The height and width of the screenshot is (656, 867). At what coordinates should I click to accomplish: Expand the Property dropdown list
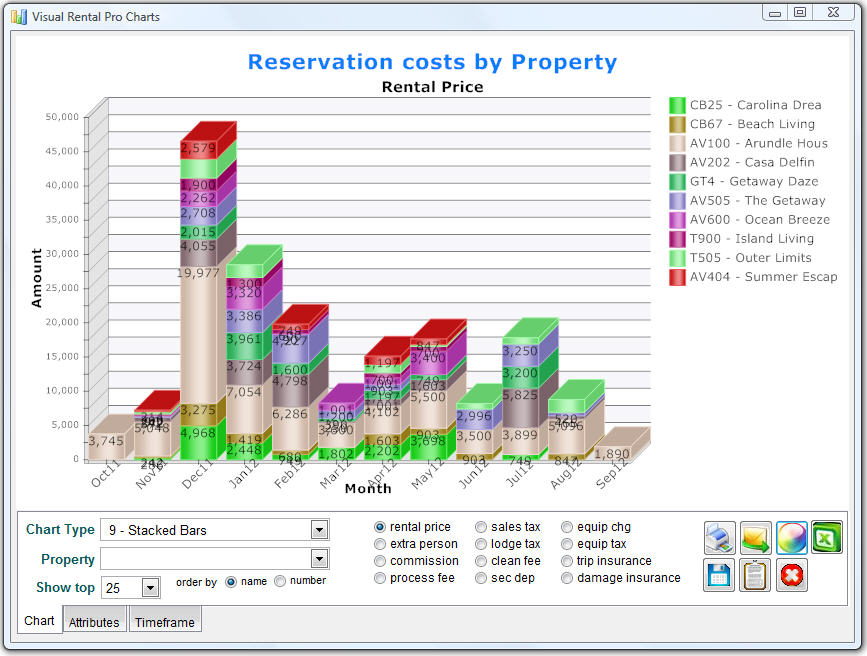(x=319, y=559)
